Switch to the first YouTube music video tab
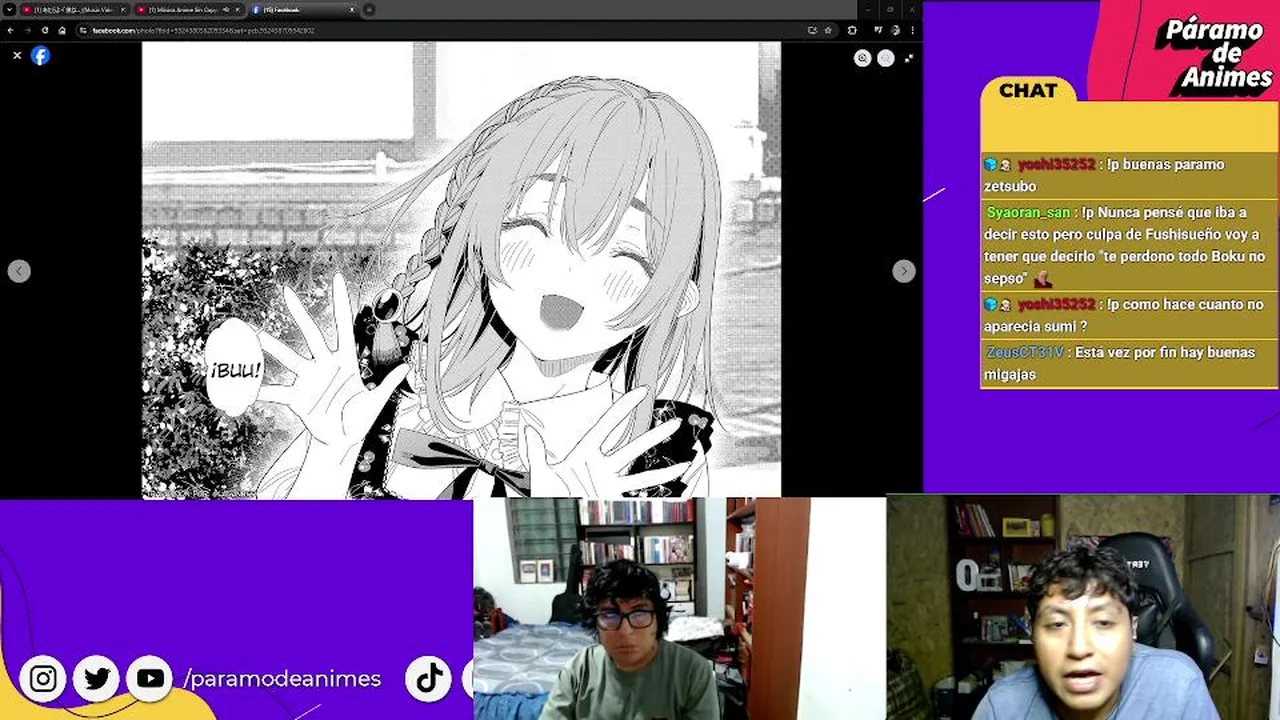The image size is (1280, 720). 74,9
